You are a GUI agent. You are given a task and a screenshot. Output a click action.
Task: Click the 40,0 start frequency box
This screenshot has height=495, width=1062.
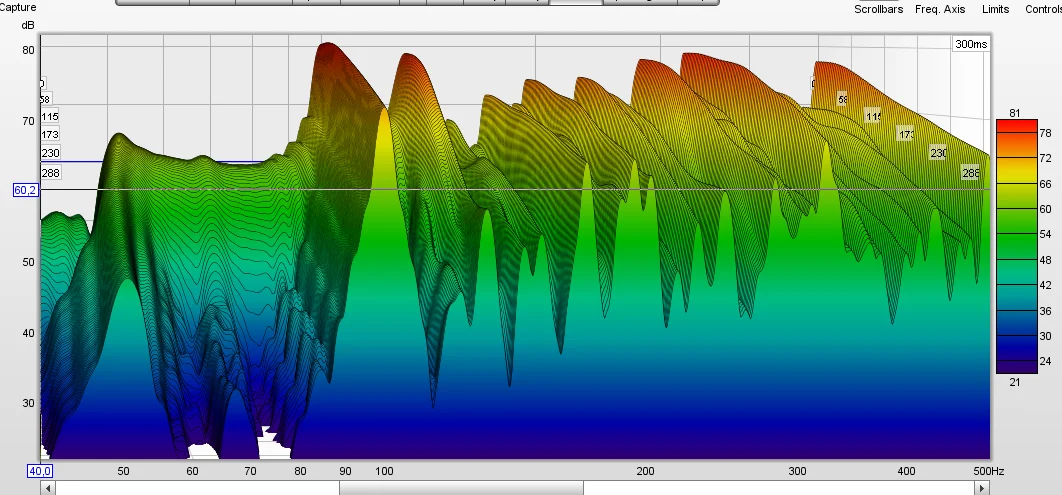click(39, 471)
